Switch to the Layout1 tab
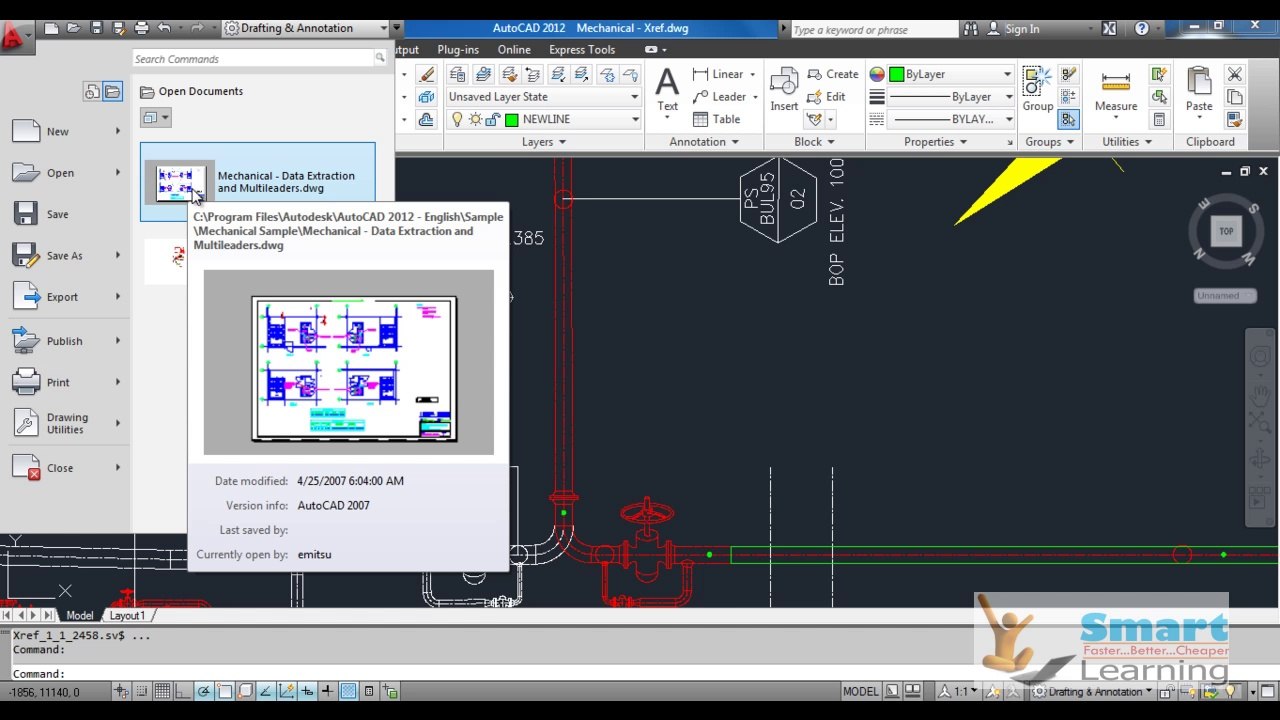 tap(127, 616)
